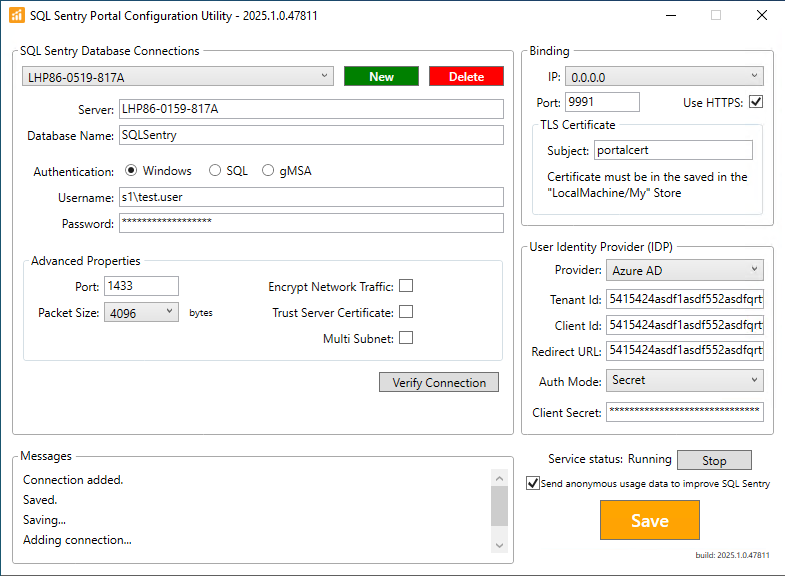Click the Verify Connection button
The width and height of the screenshot is (785, 576).
(x=439, y=382)
